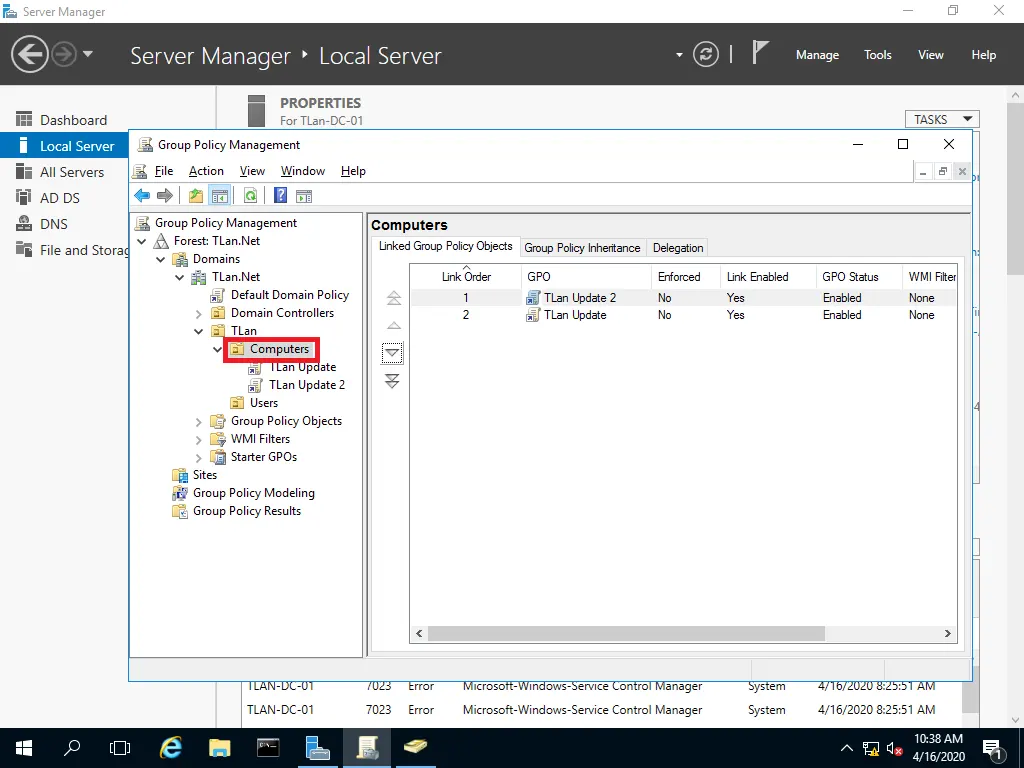Open Help via blue question mark icon
This screenshot has width=1024, height=768.
[281, 196]
